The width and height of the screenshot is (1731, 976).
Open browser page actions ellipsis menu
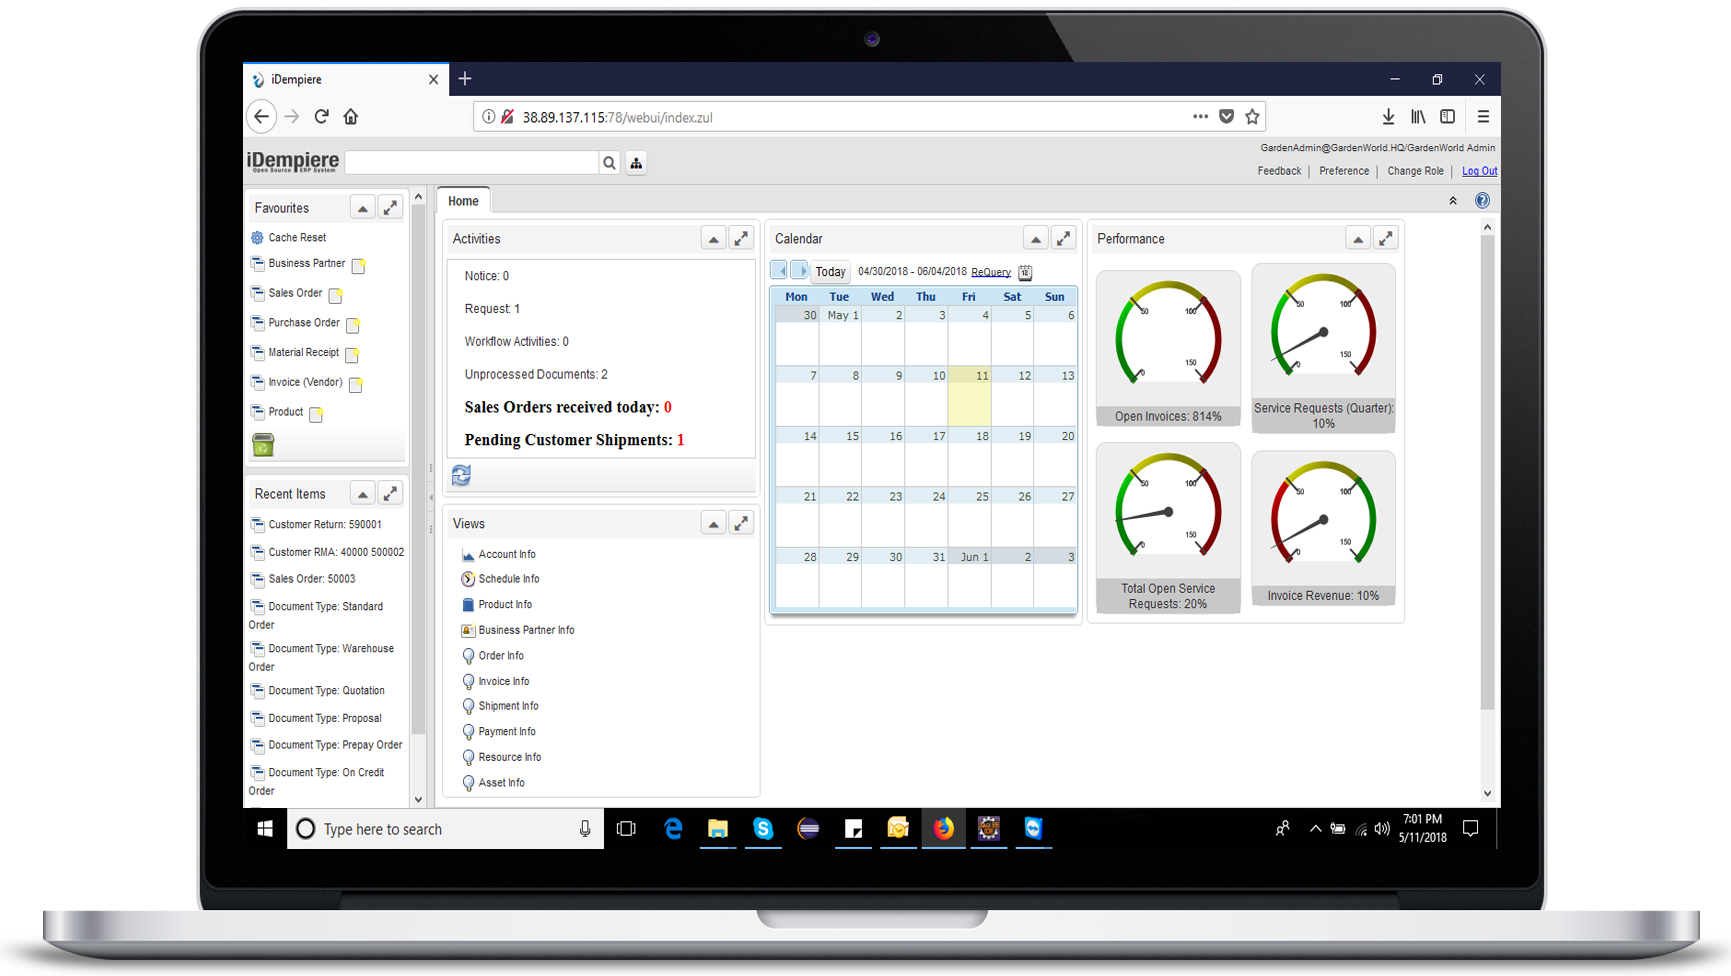pos(1200,117)
